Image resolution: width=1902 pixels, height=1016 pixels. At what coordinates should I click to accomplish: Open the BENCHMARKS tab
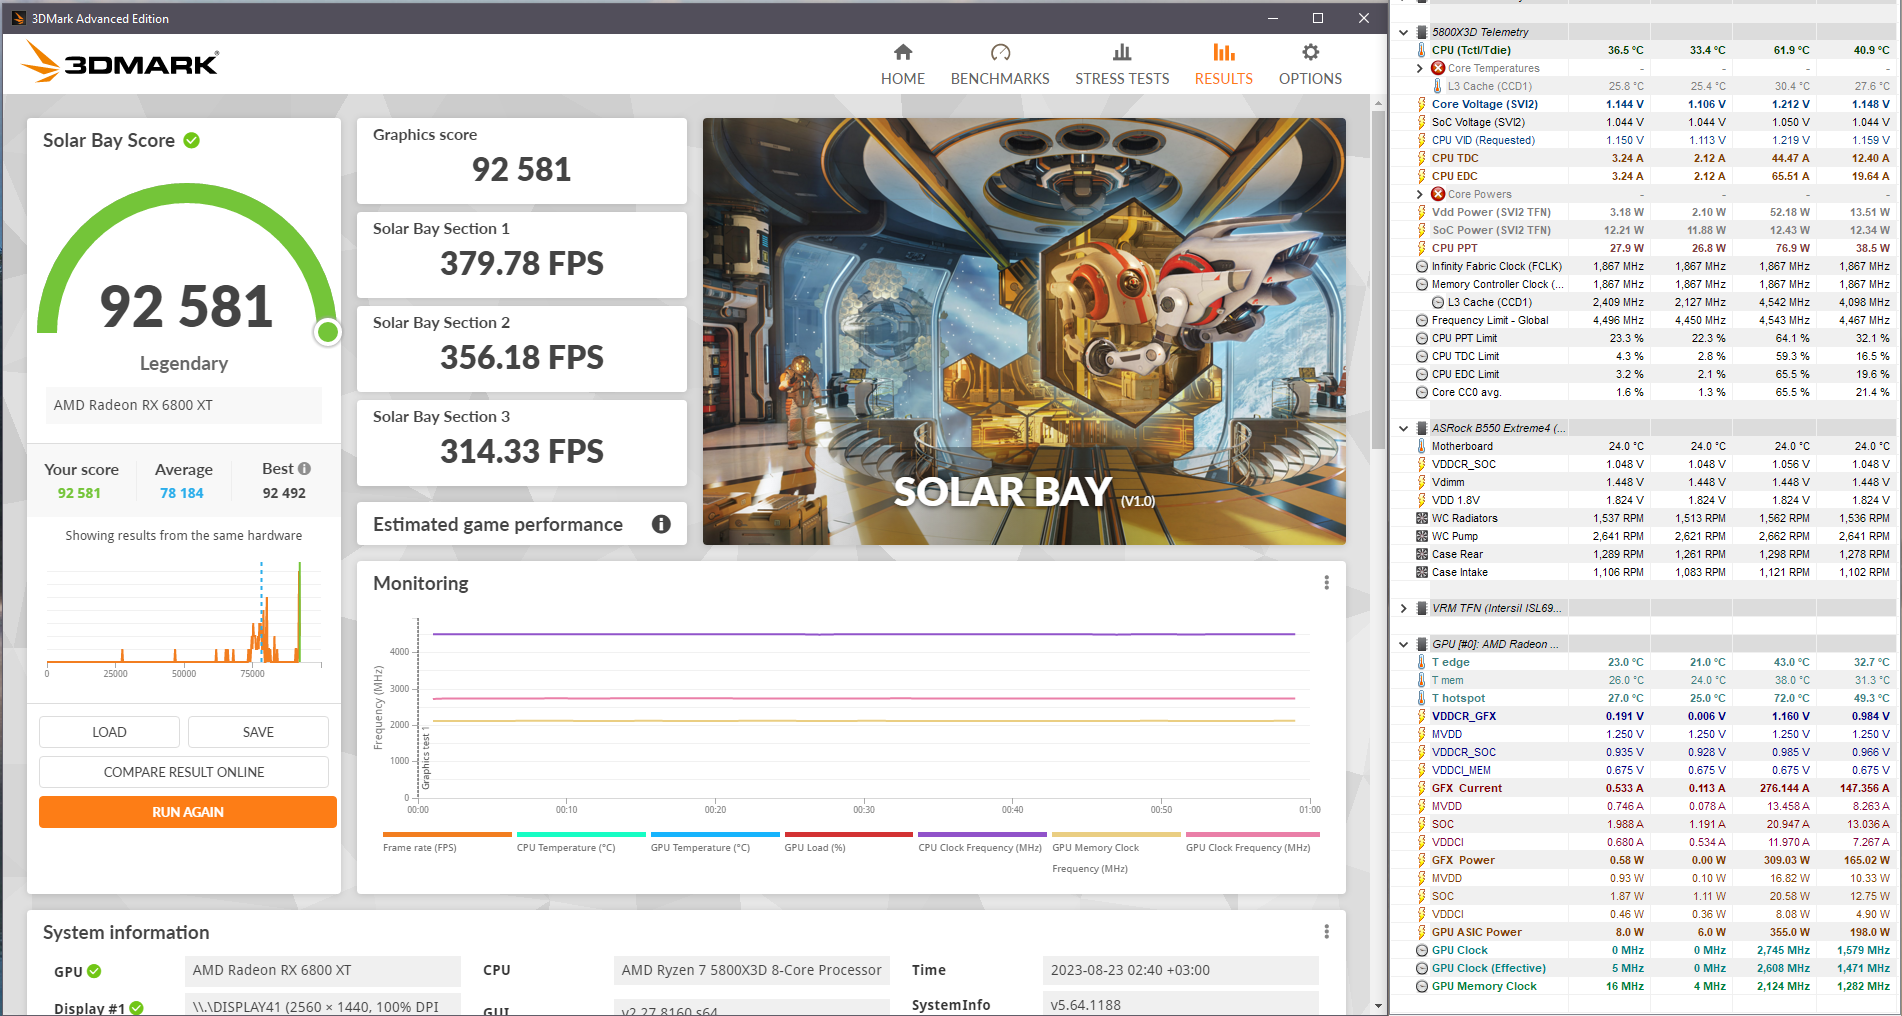click(x=1000, y=65)
